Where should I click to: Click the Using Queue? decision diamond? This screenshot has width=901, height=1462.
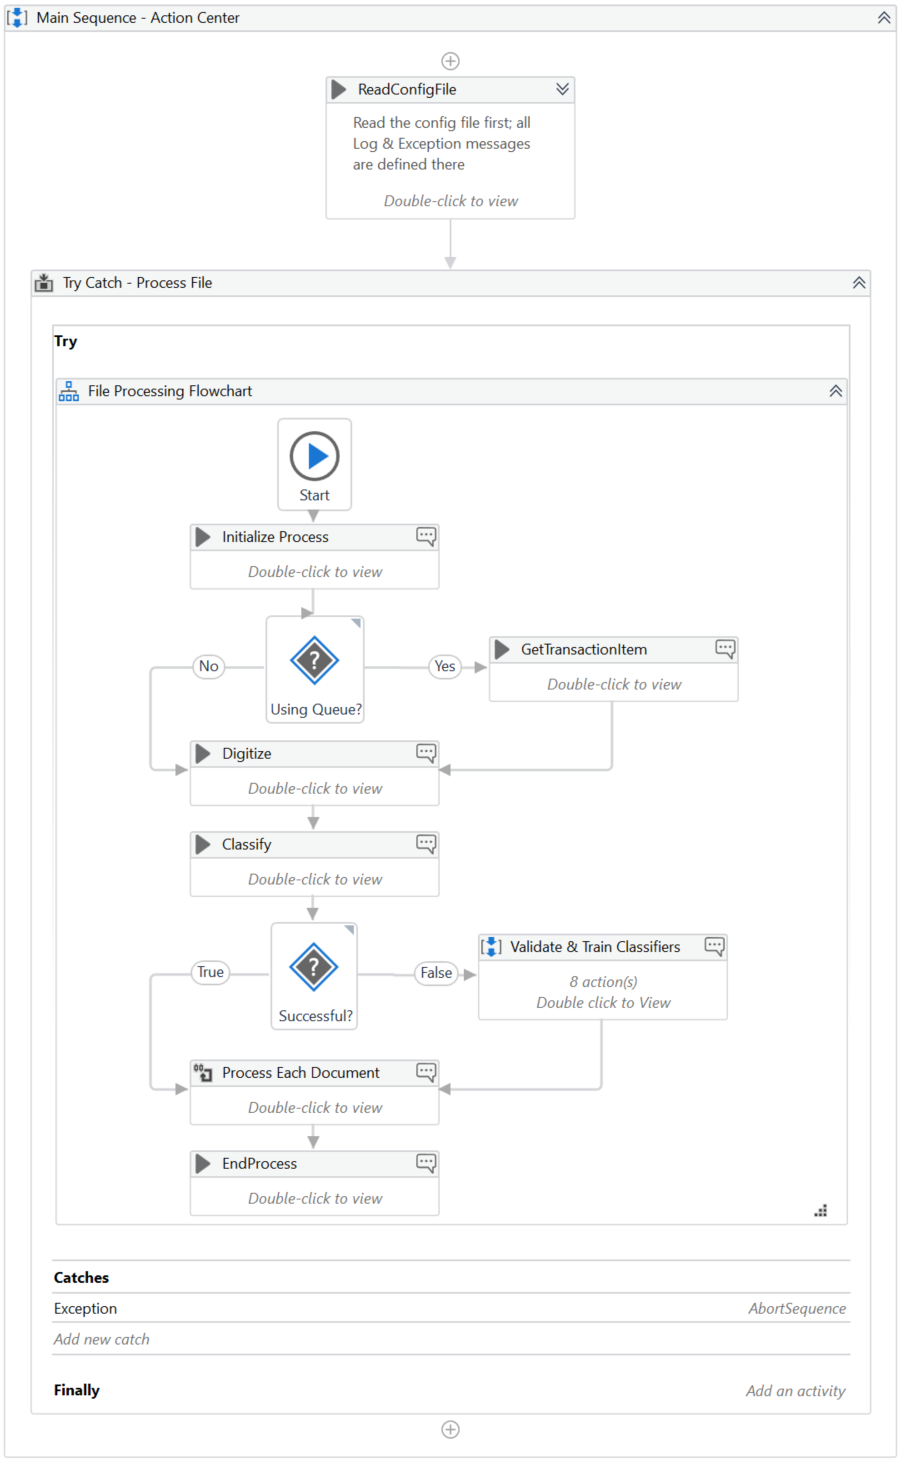[x=314, y=662]
